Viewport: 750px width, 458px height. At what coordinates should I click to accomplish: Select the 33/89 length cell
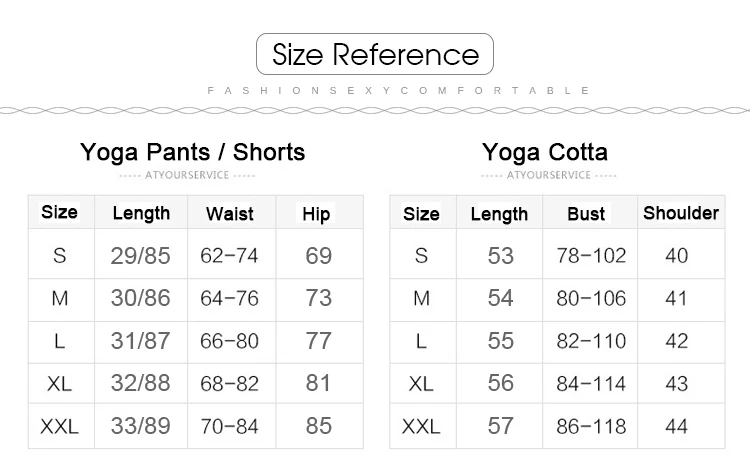(x=140, y=426)
